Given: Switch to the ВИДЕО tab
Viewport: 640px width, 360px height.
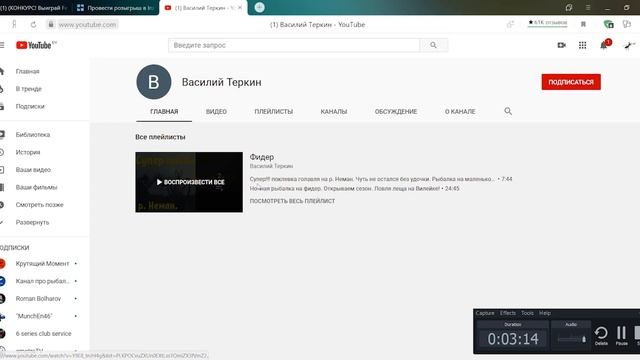Looking at the screenshot, I should click(216, 111).
